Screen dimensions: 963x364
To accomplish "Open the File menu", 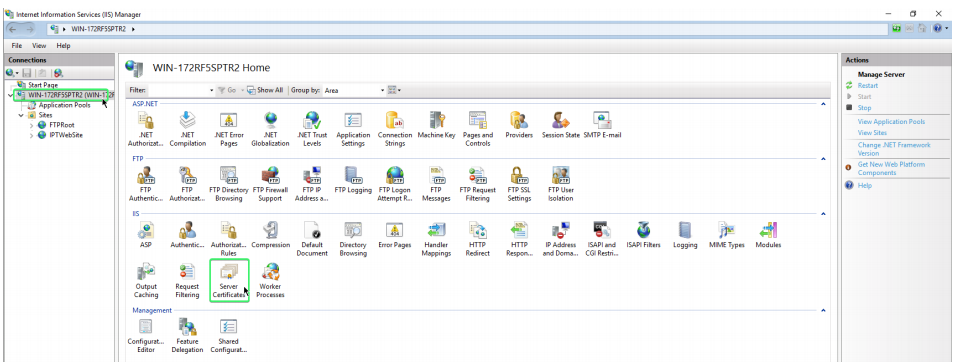I will coord(17,45).
